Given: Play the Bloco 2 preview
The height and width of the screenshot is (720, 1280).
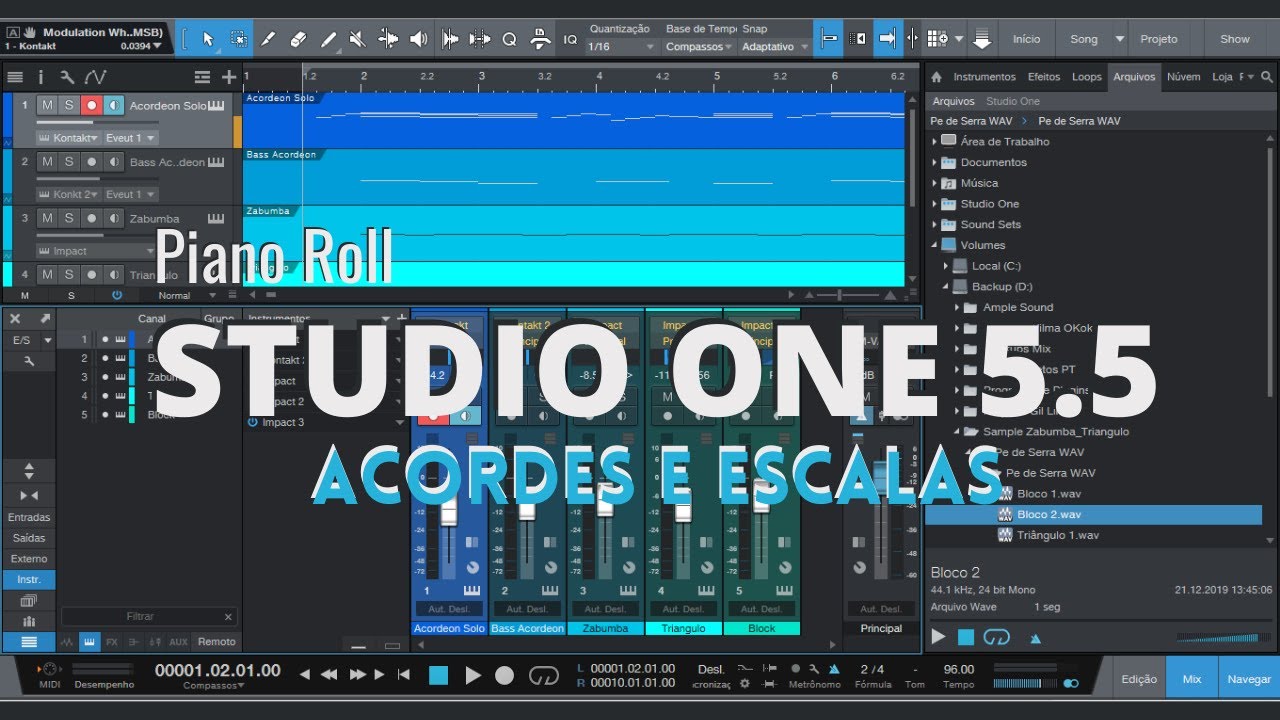Looking at the screenshot, I should tap(938, 637).
